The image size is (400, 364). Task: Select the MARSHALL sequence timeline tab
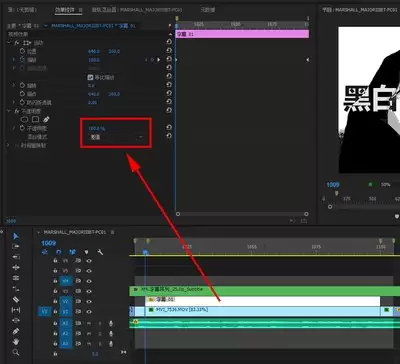[x=75, y=232]
